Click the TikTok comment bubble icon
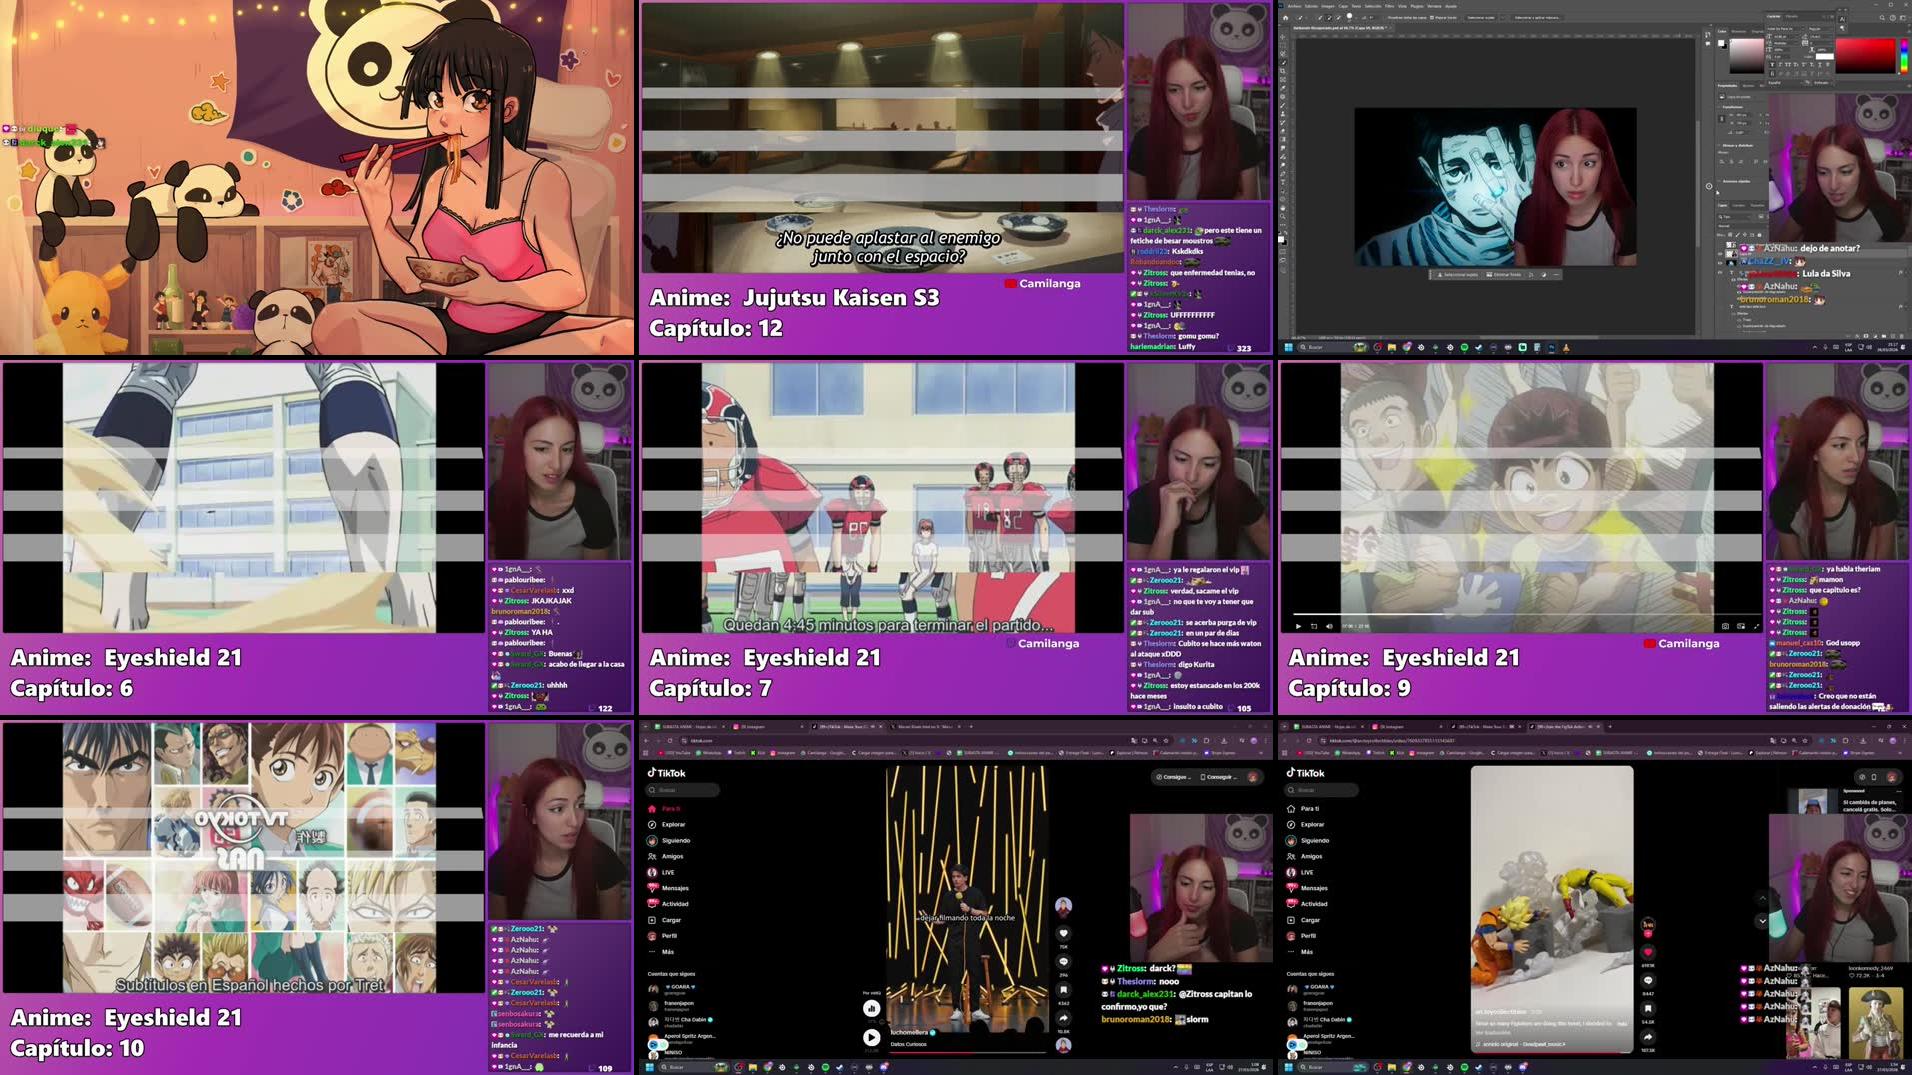 pos(1648,981)
